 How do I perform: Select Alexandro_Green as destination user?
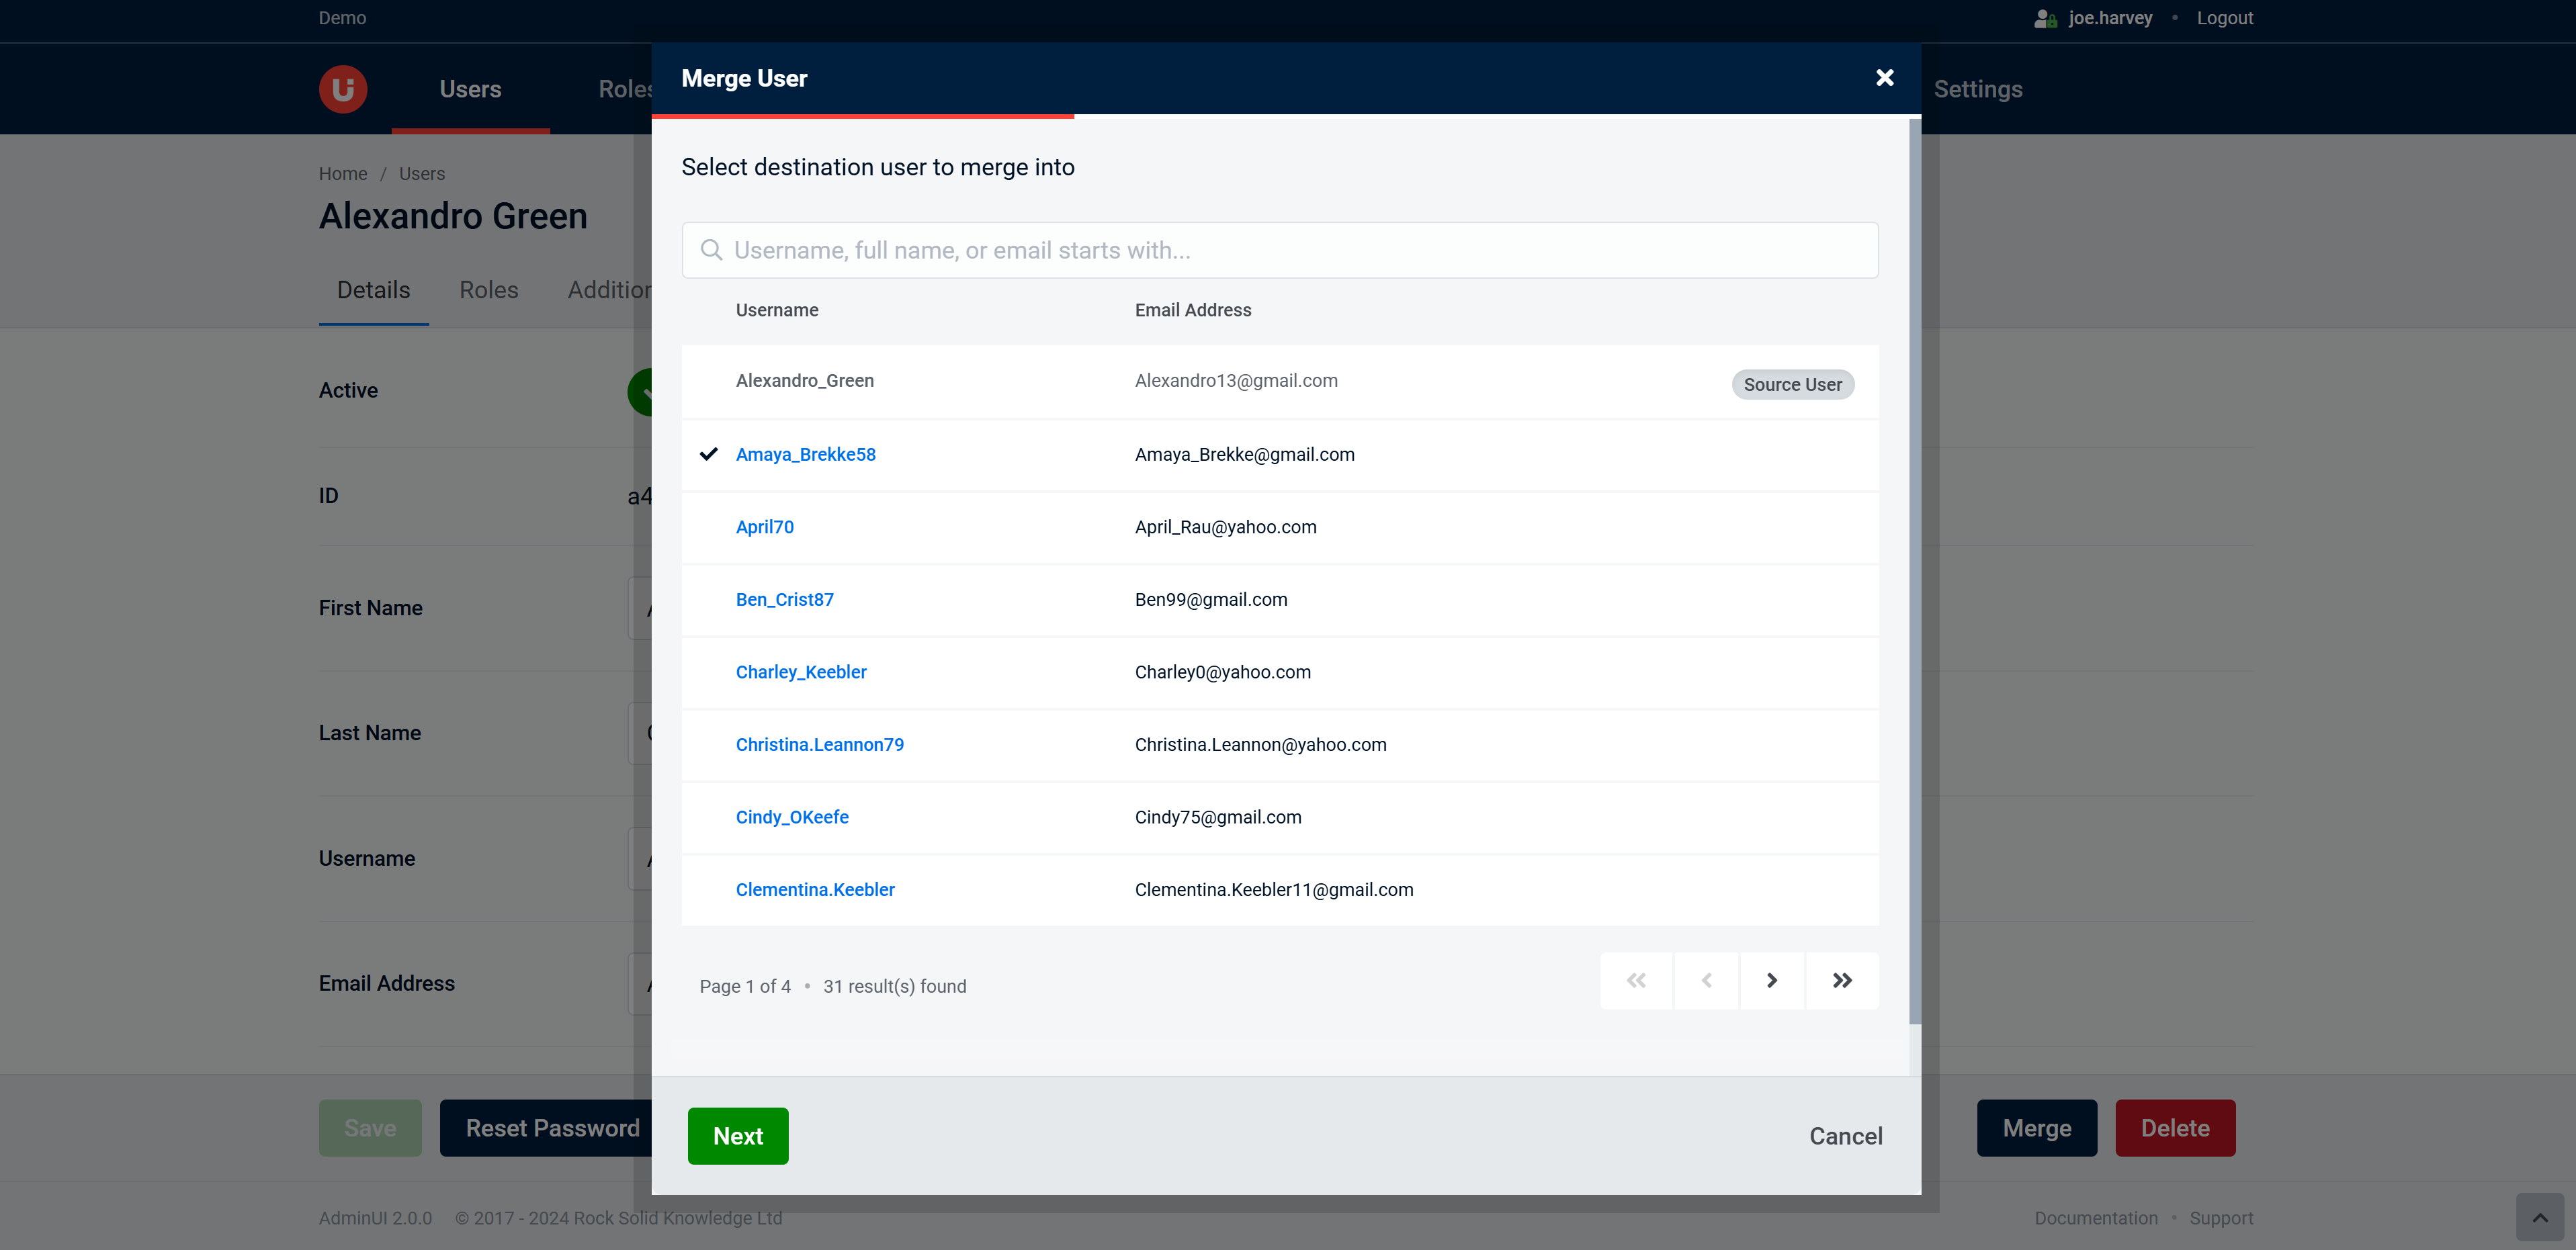(805, 380)
